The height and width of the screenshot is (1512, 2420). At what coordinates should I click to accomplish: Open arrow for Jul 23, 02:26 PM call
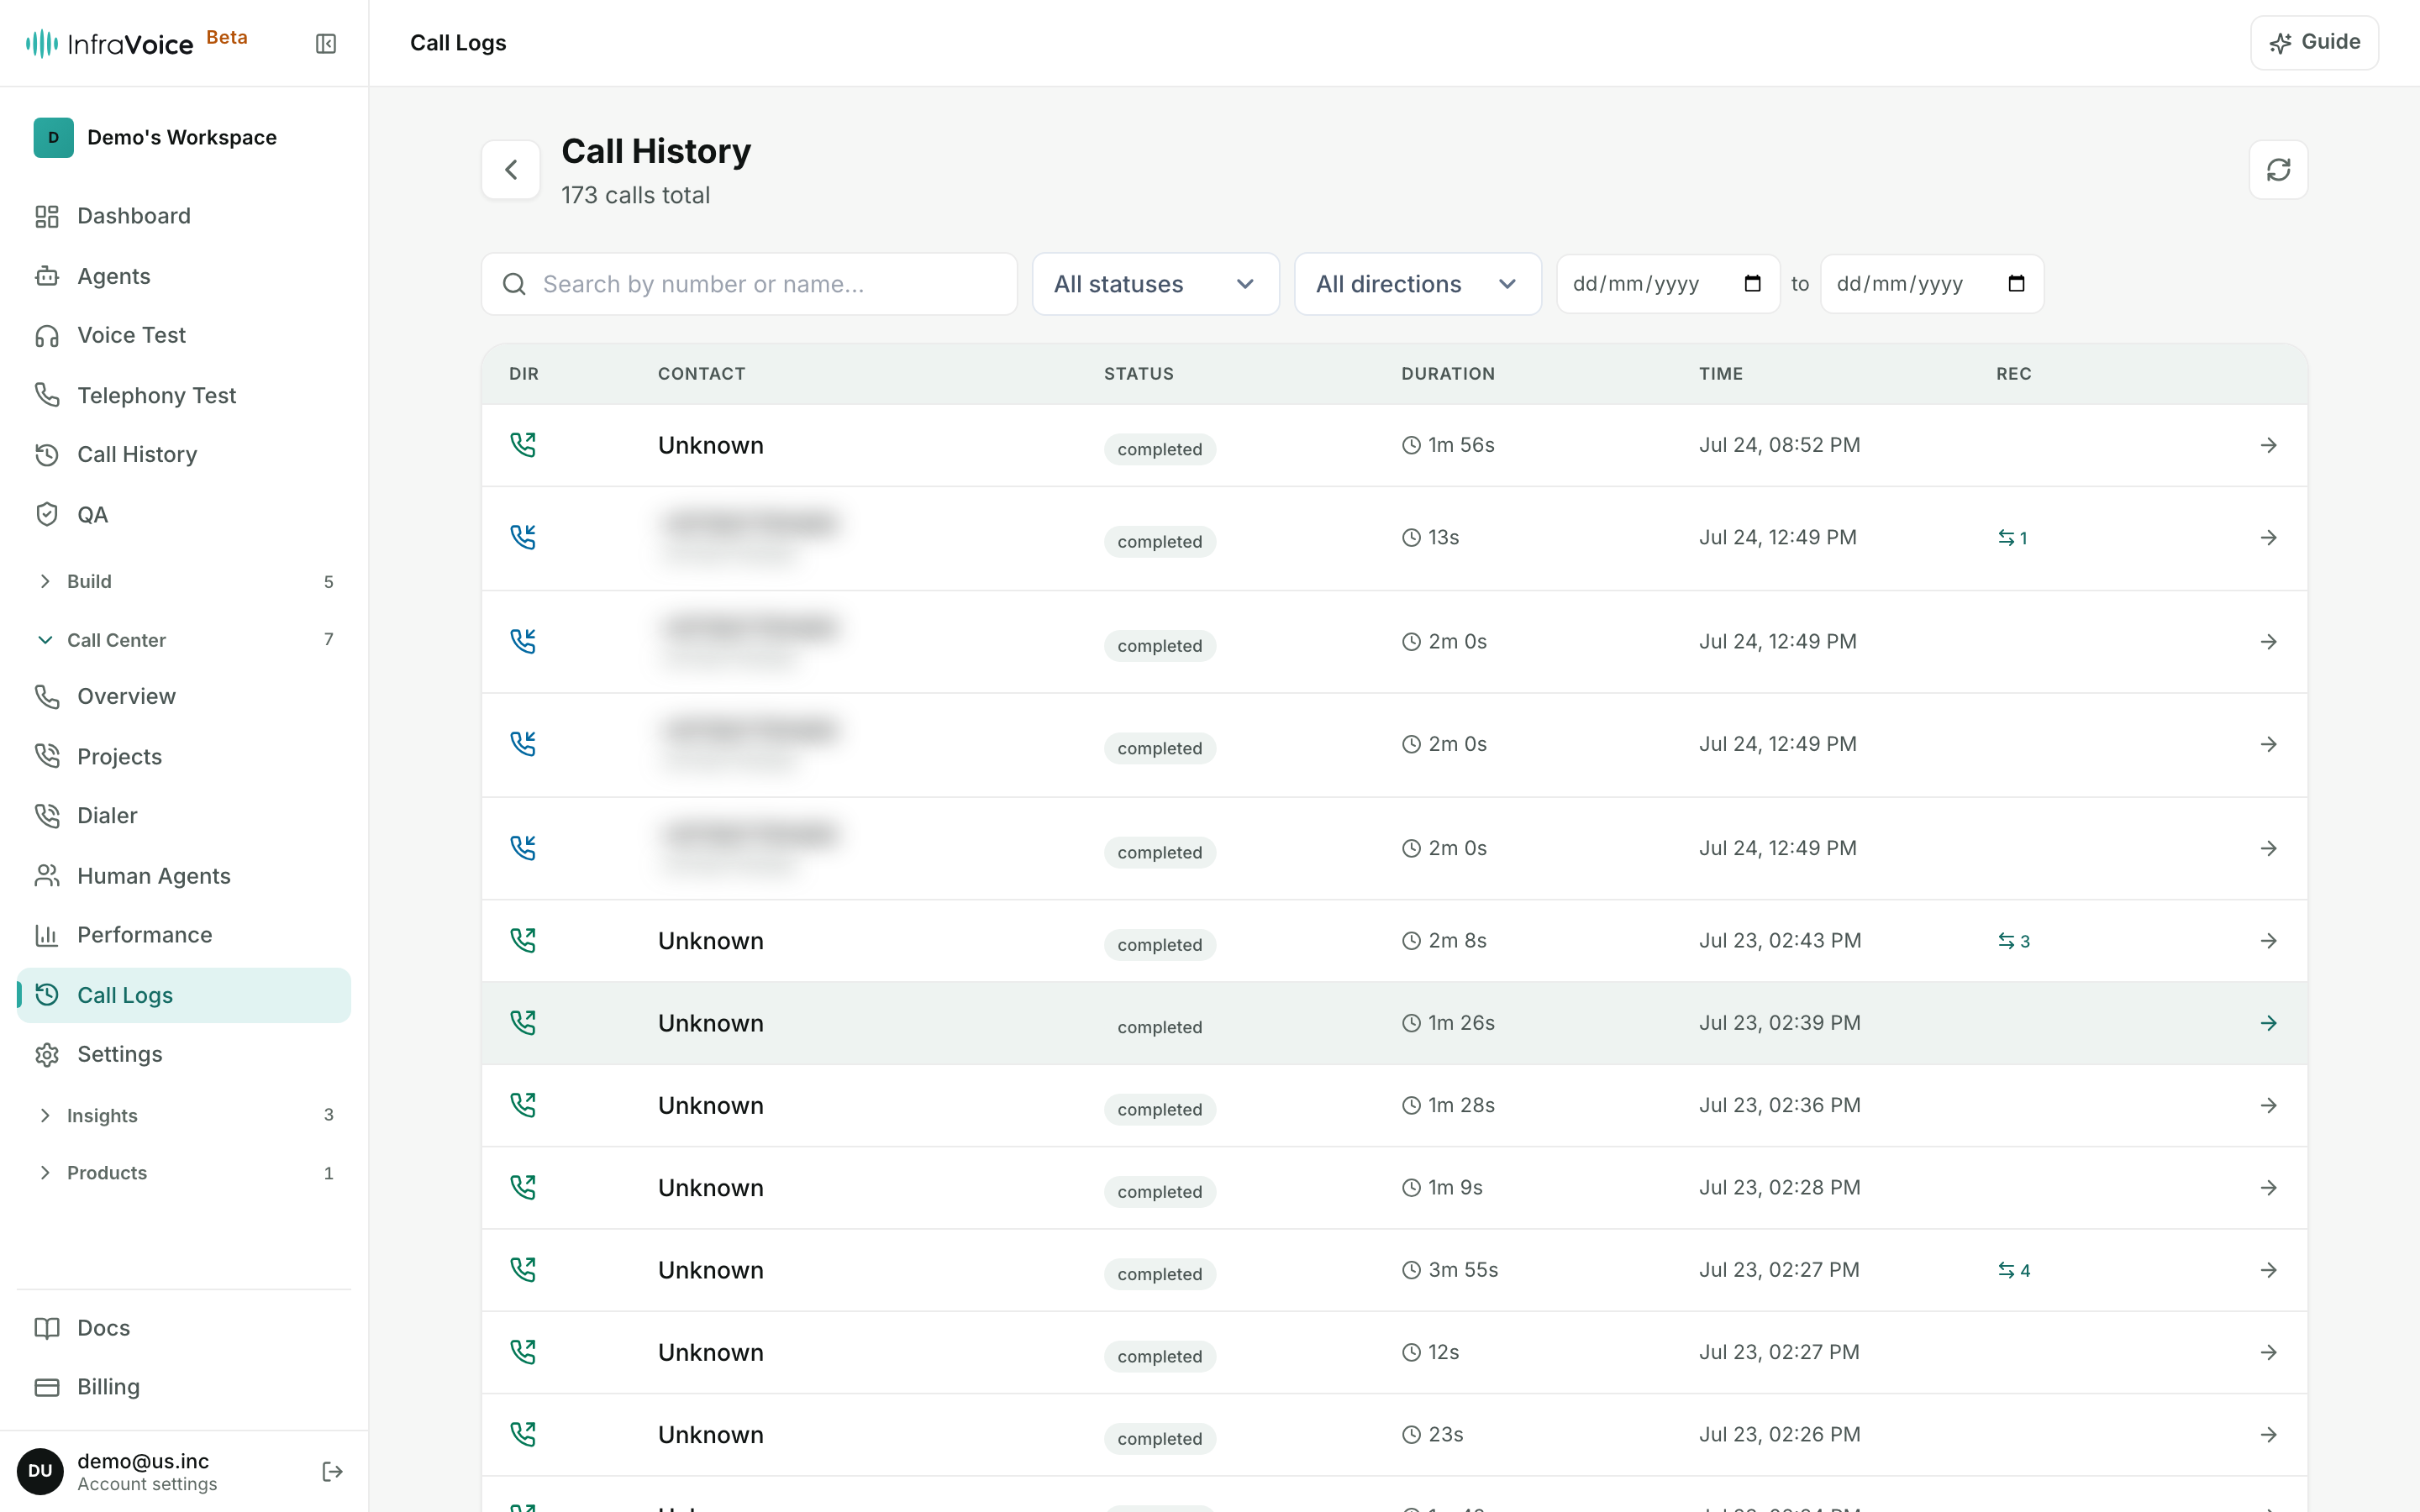(2268, 1435)
